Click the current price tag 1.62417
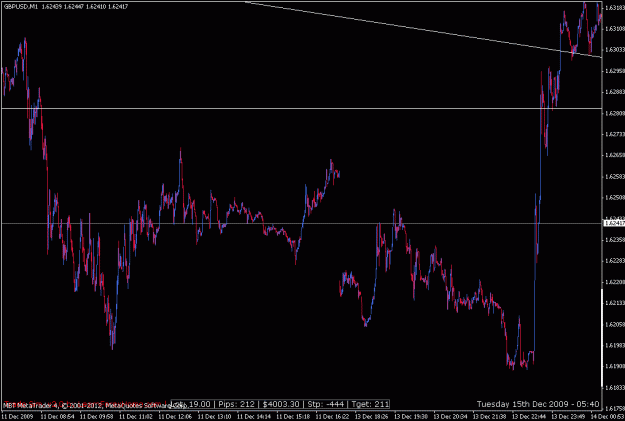 point(614,223)
